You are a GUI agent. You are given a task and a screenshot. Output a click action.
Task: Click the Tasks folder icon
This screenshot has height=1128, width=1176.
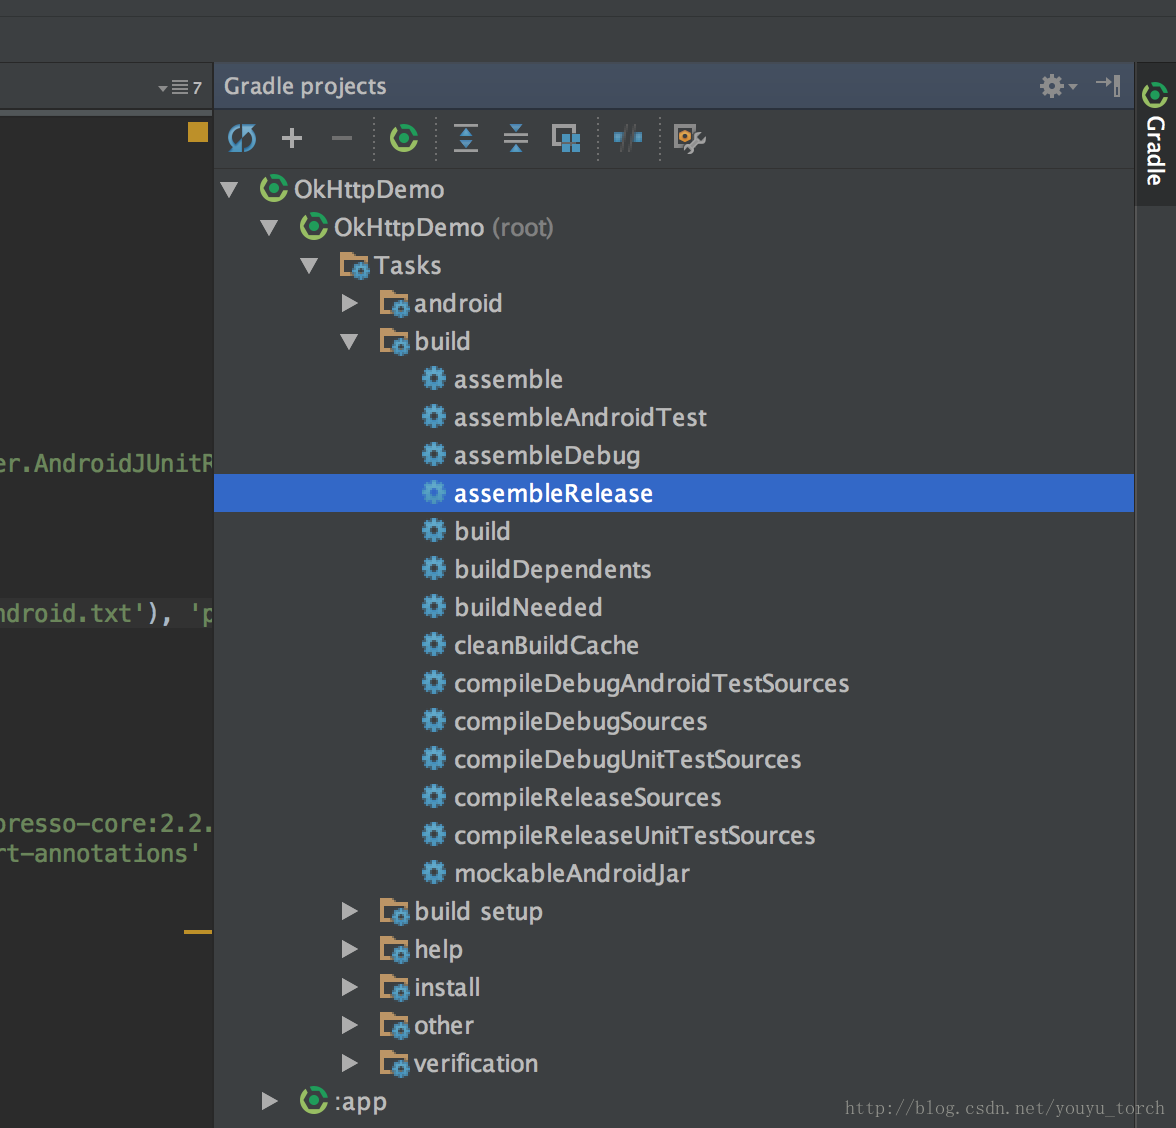(354, 266)
